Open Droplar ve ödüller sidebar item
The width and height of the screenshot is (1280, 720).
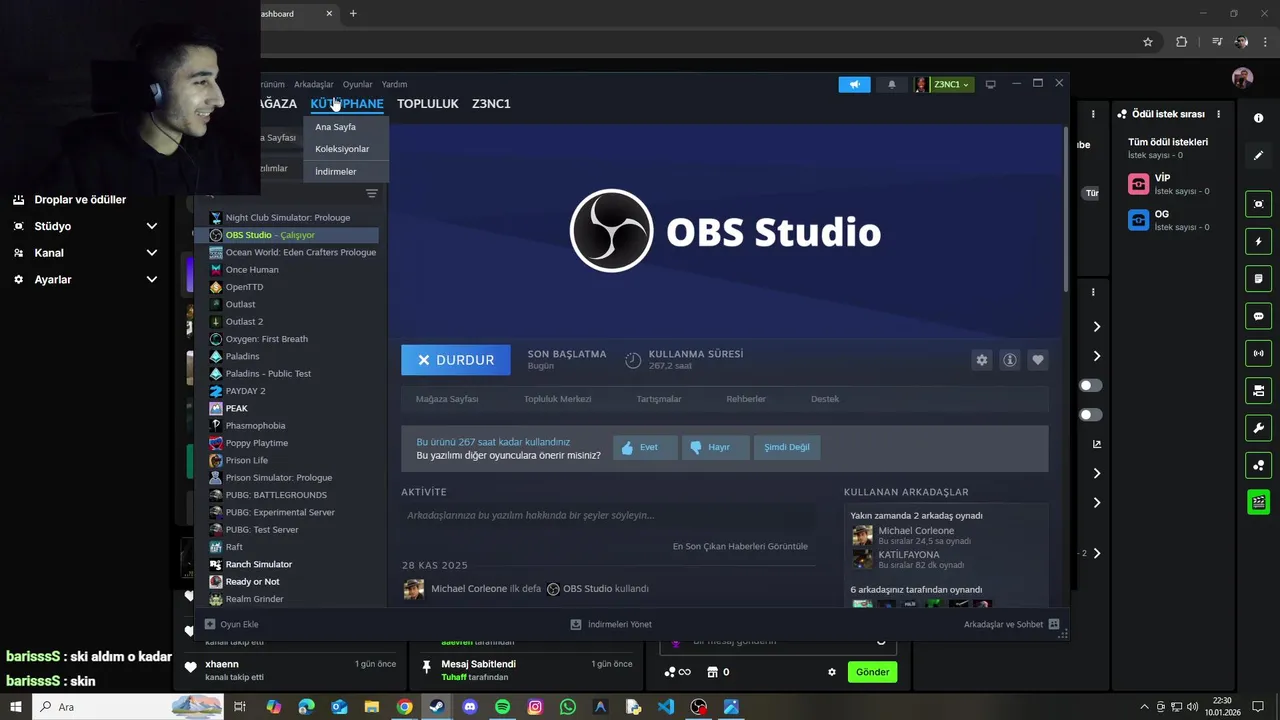click(80, 200)
